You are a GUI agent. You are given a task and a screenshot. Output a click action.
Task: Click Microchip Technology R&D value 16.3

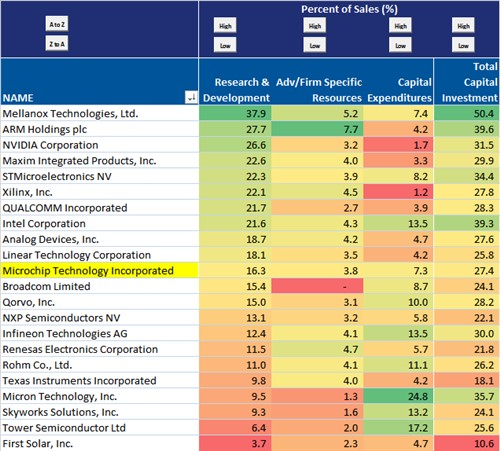click(235, 270)
